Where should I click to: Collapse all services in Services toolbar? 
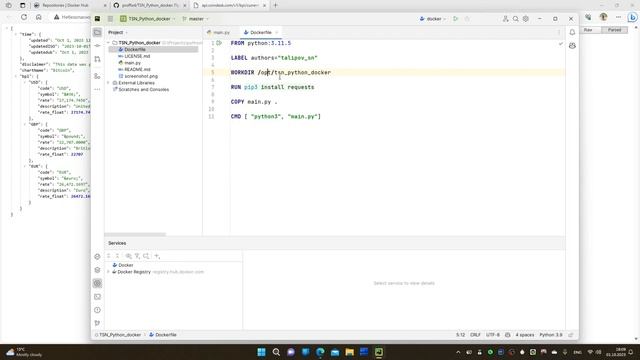117,256
